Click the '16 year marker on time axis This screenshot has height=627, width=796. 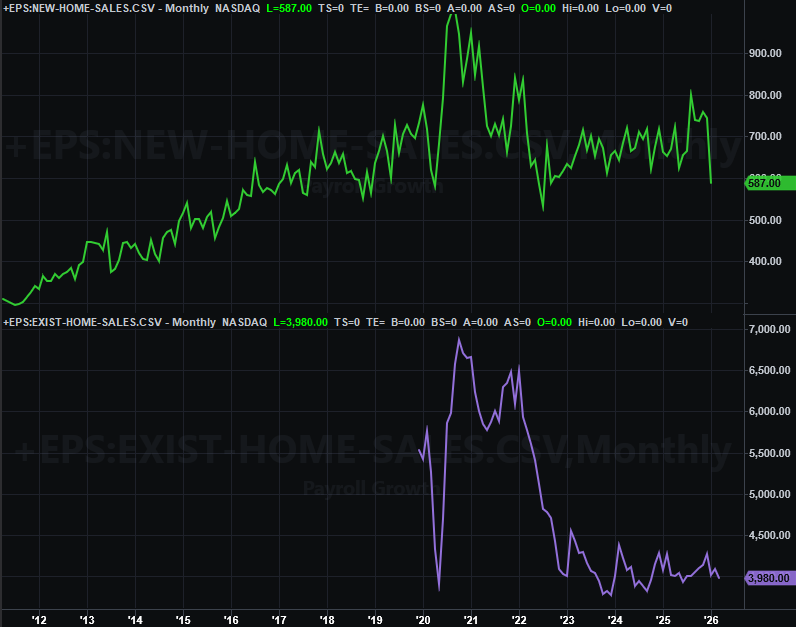[230, 618]
